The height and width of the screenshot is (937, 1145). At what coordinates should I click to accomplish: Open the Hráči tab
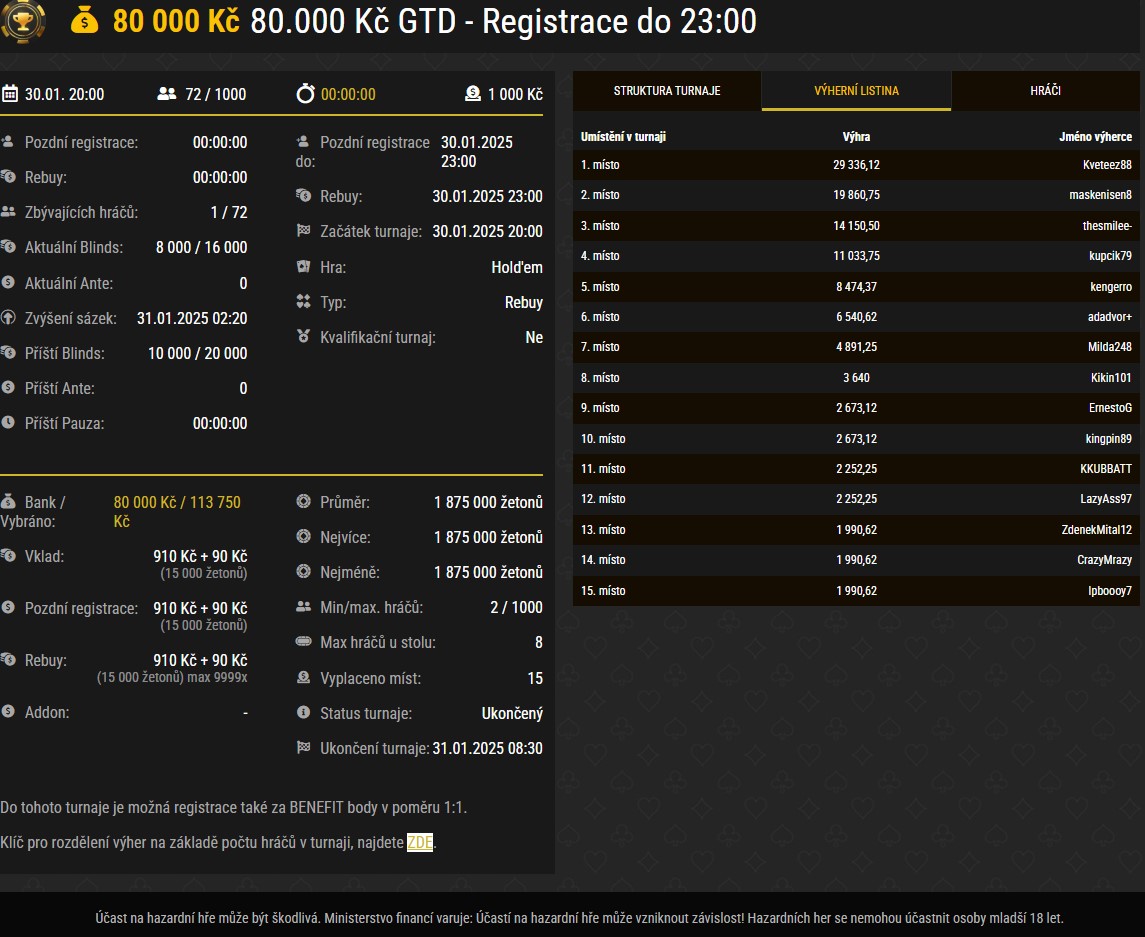[1045, 91]
